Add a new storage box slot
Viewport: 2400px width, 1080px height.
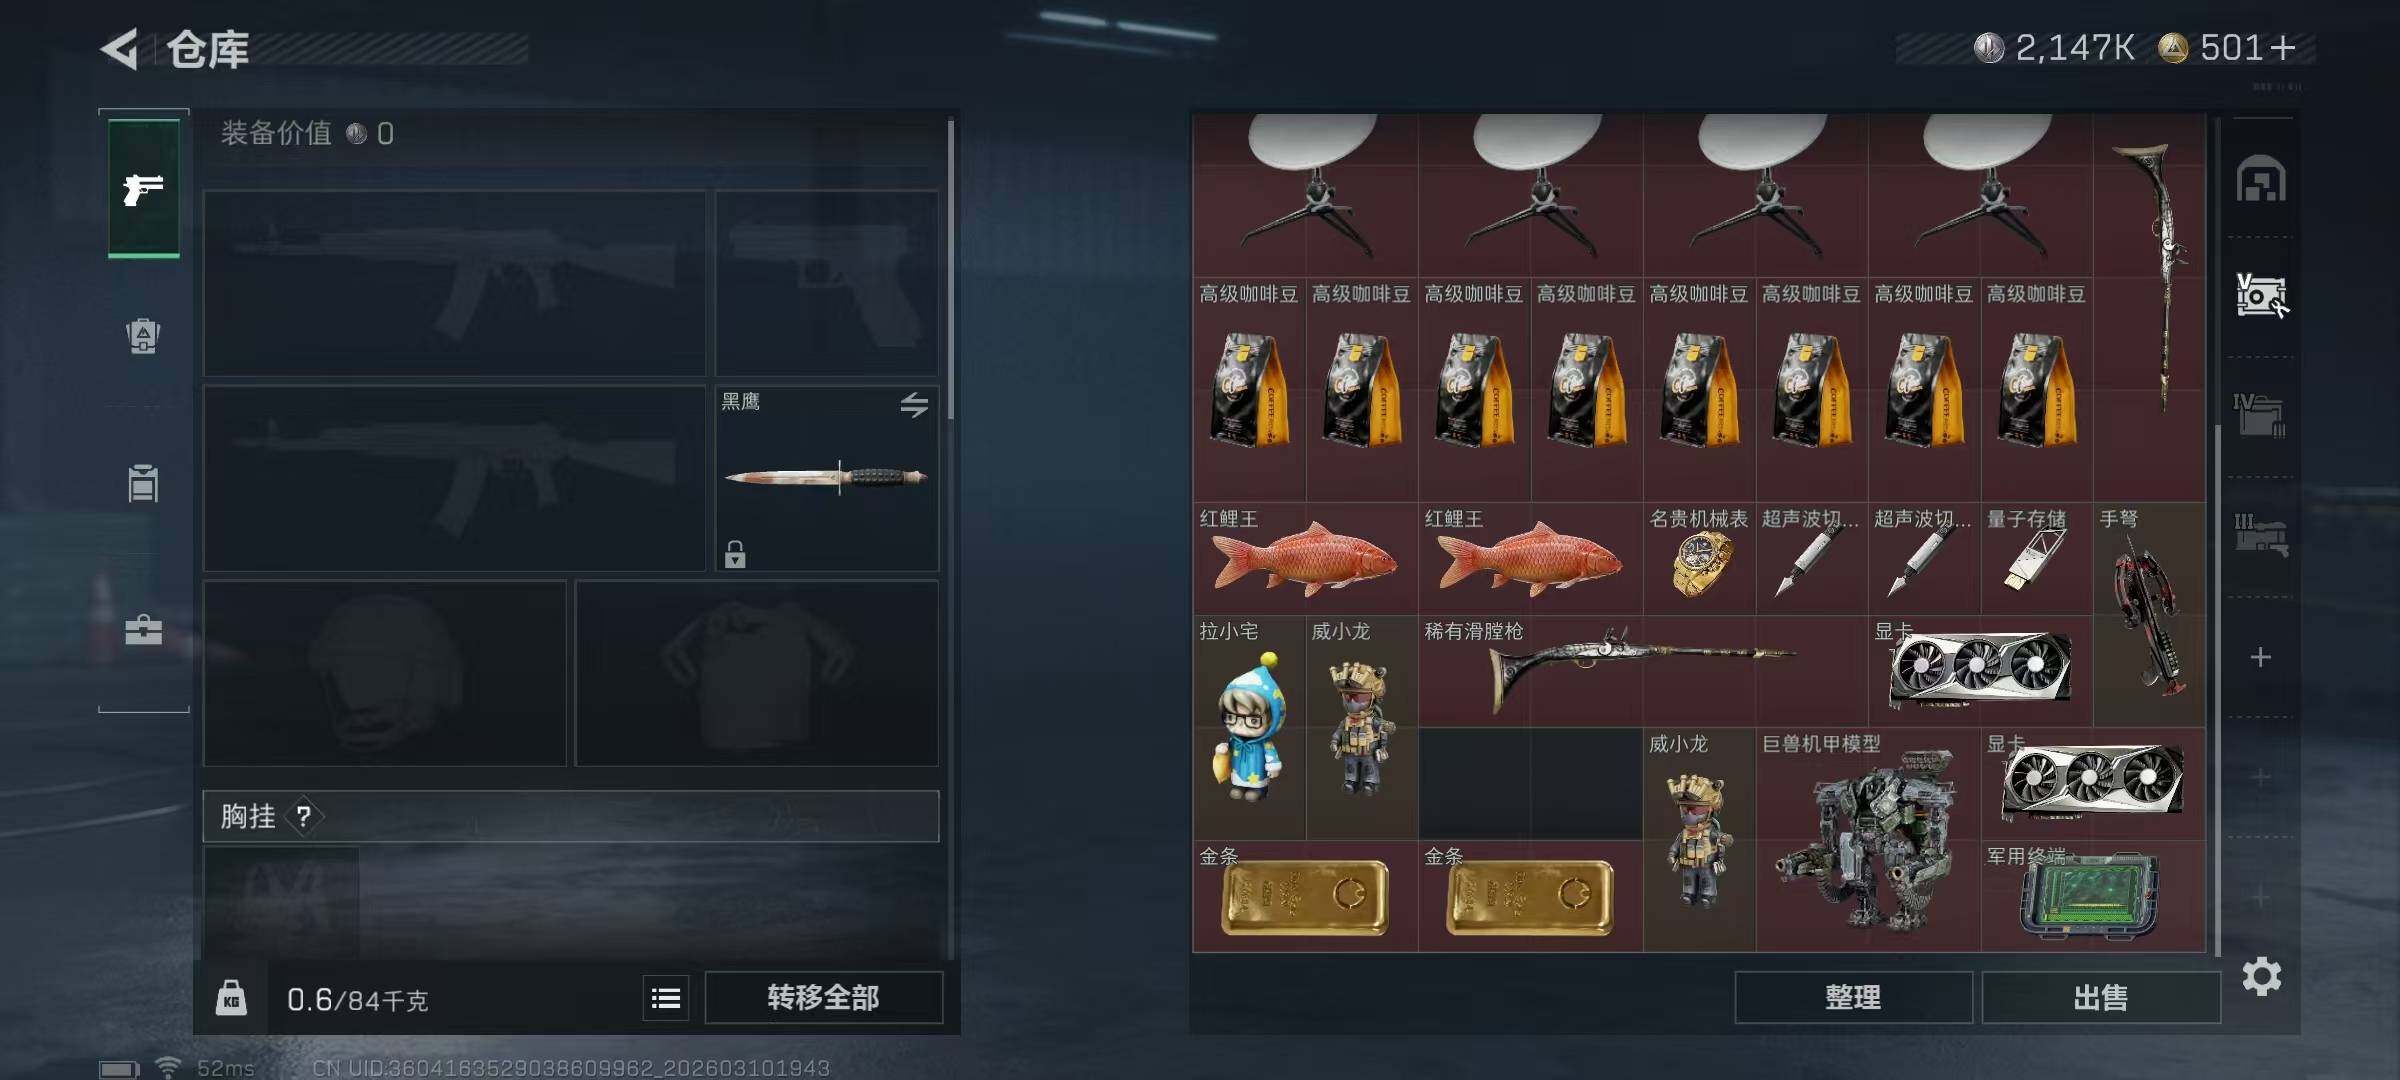coord(2261,657)
